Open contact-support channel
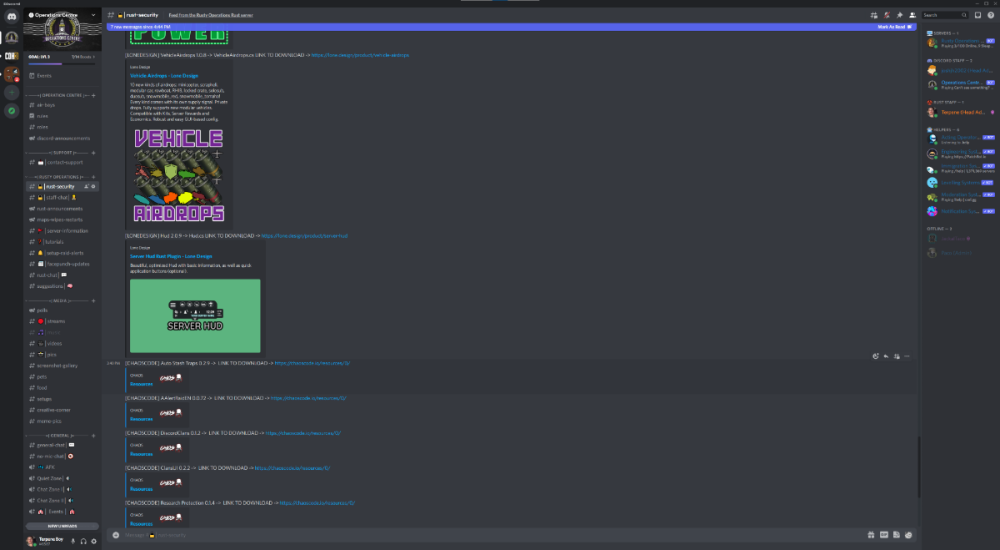This screenshot has height=550, width=1000. pos(62,163)
